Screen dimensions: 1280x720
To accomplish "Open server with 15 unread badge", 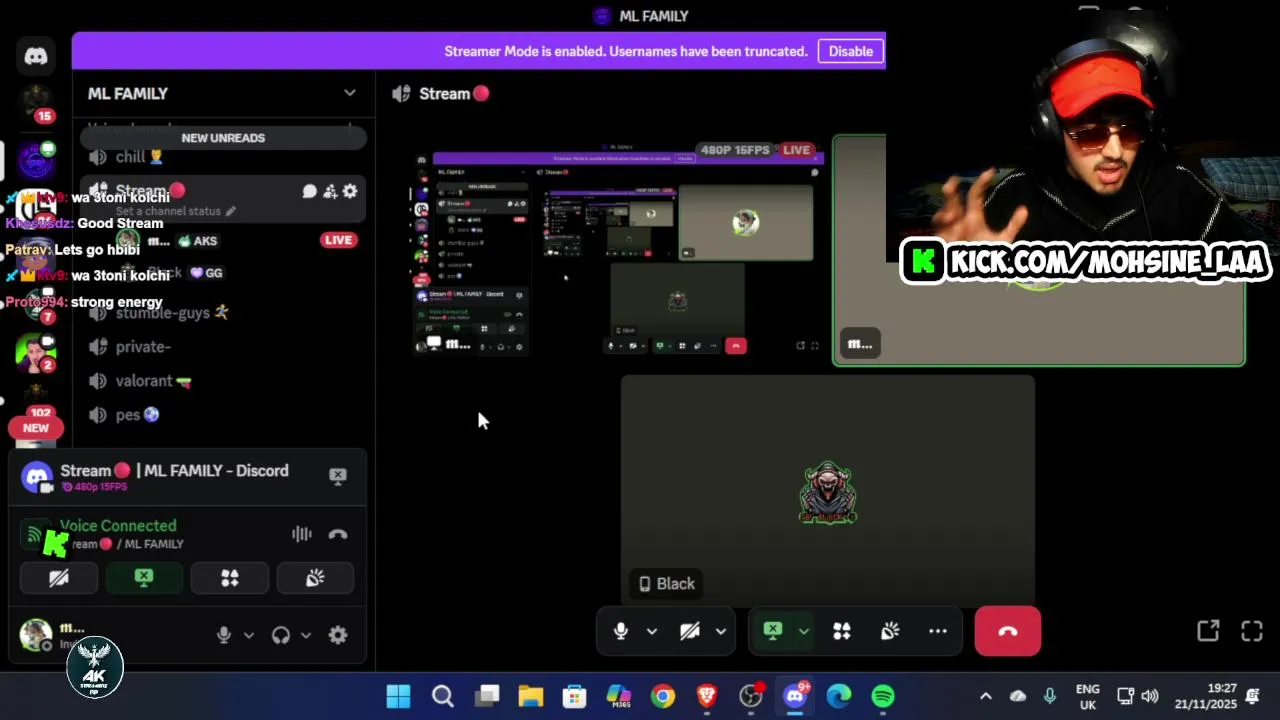I will [36, 101].
